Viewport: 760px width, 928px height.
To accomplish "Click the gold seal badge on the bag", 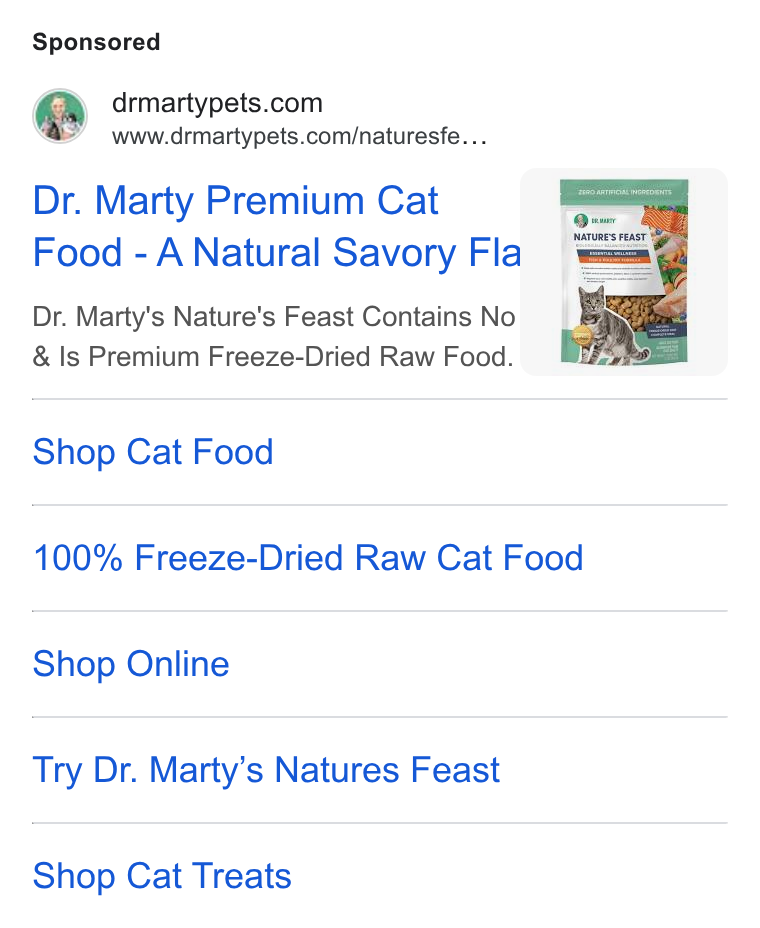I will 582,336.
